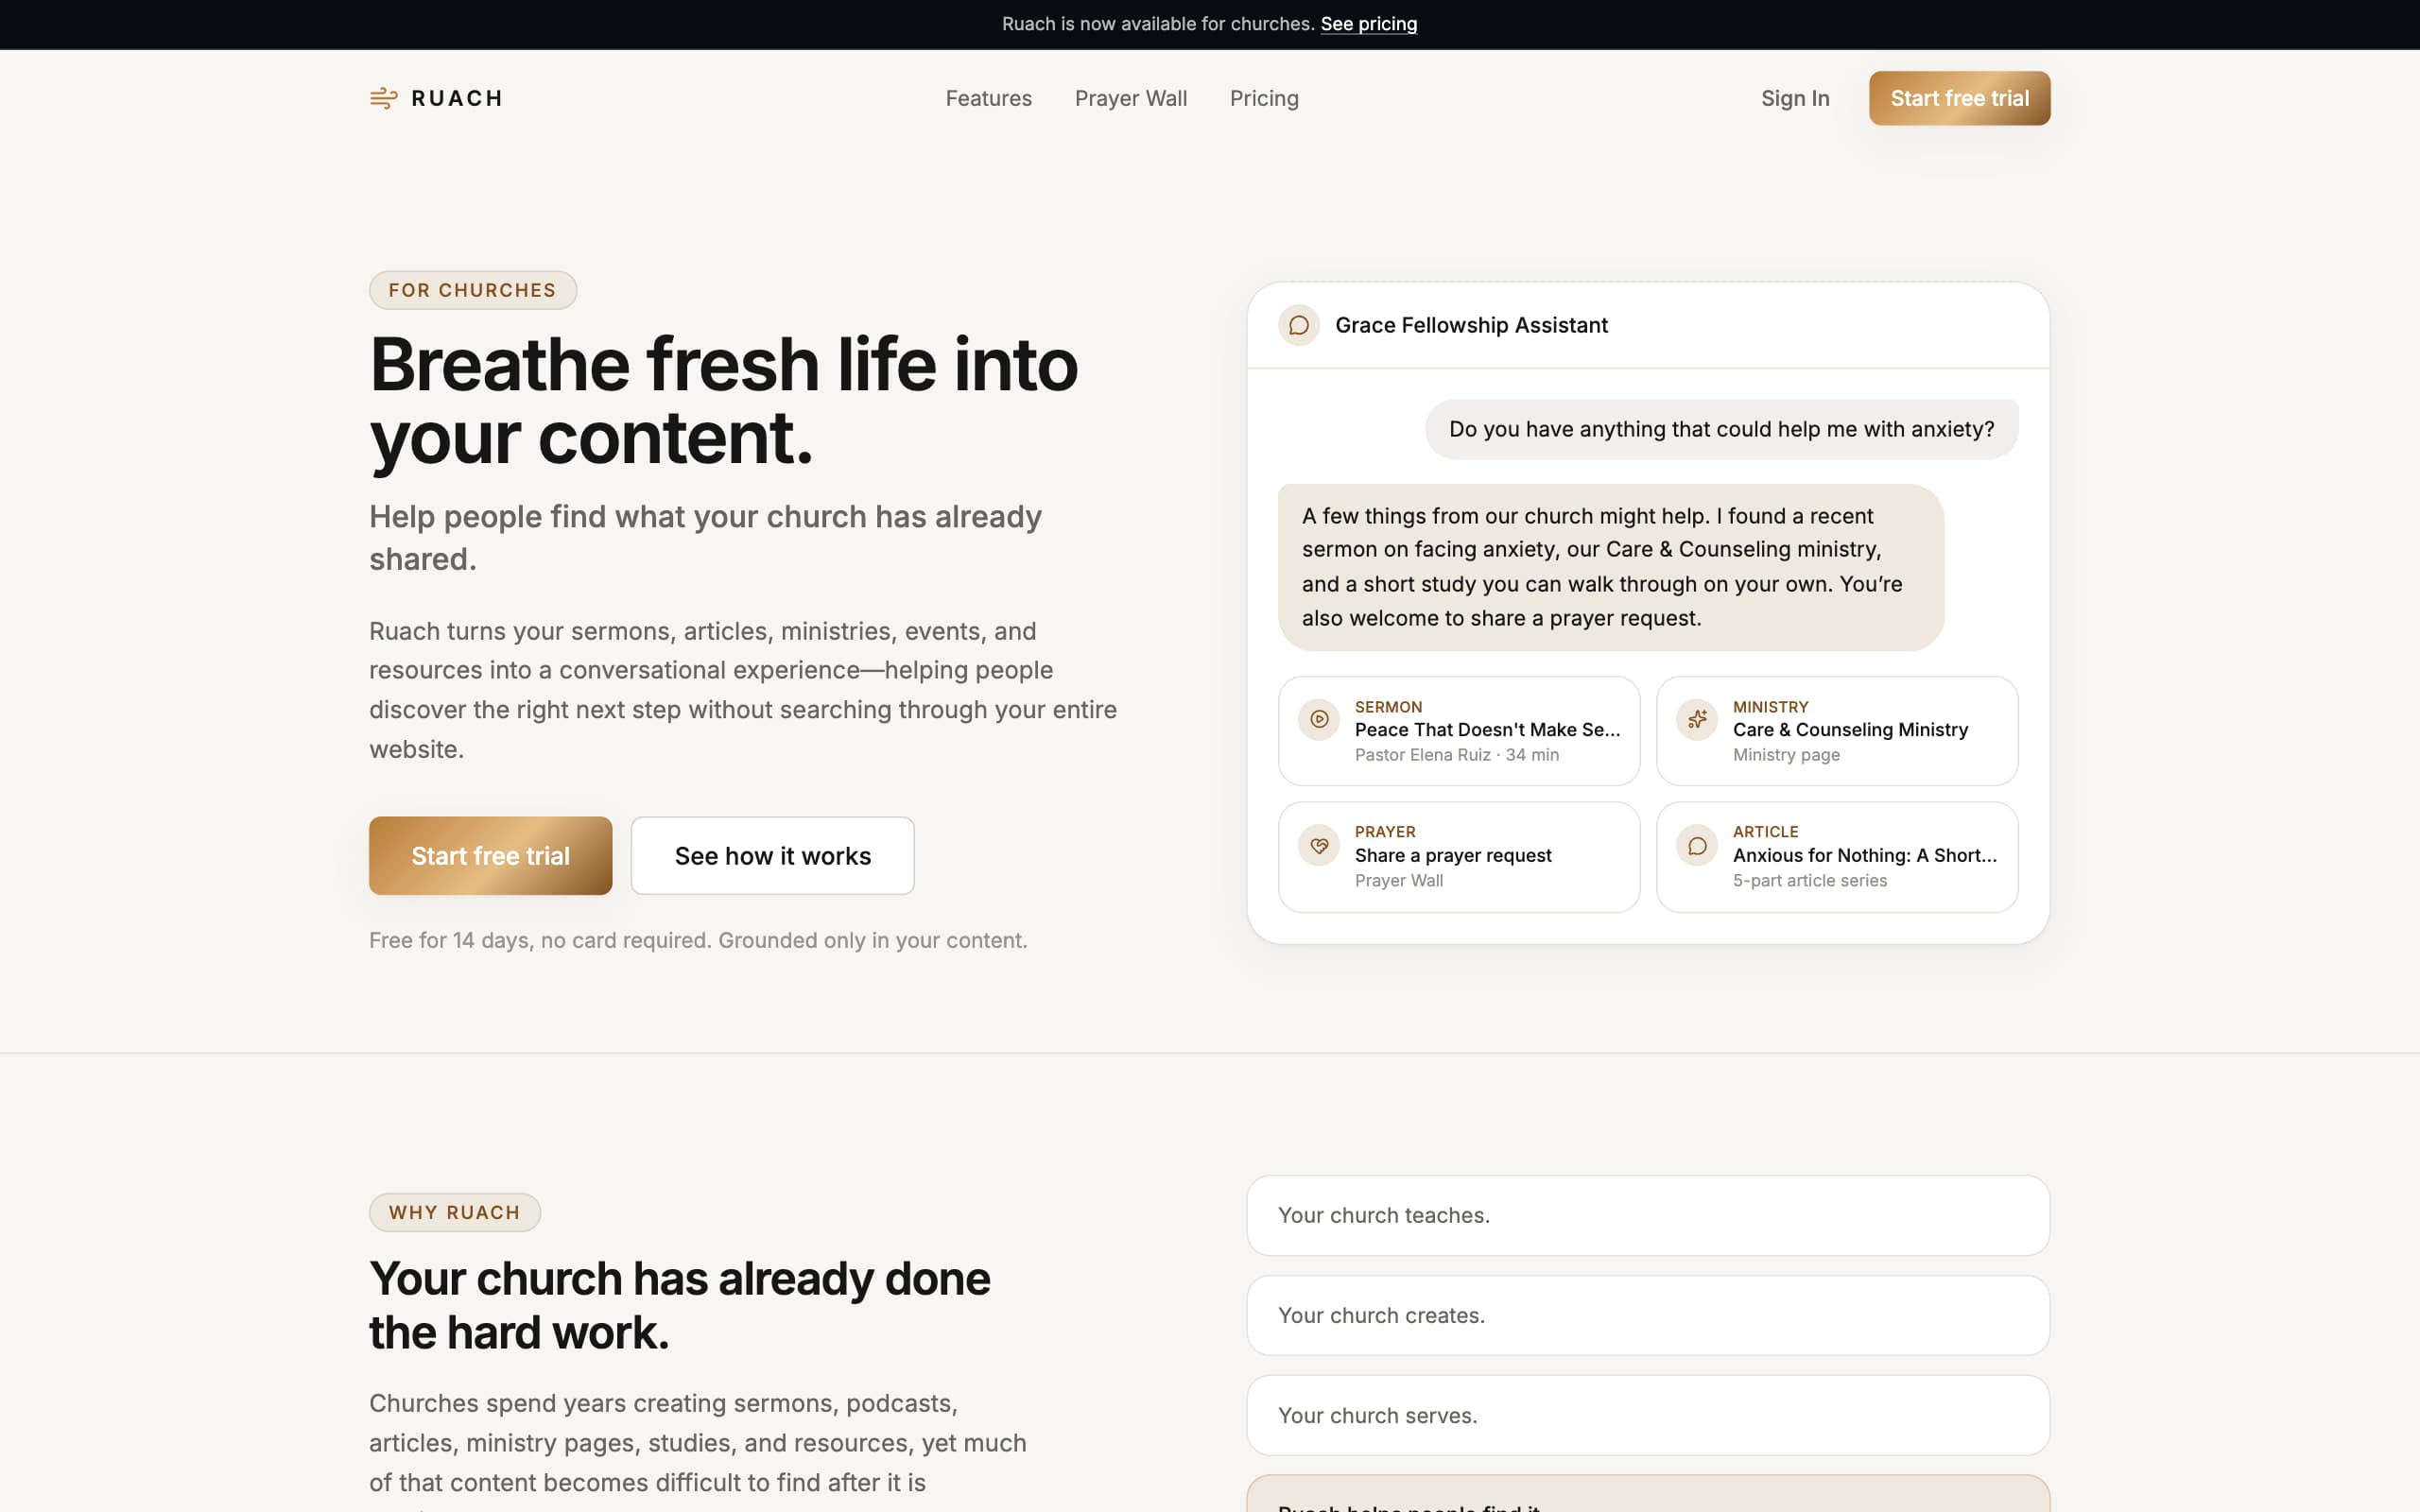
Task: Click the Ruach wind logo icon
Action: [383, 98]
